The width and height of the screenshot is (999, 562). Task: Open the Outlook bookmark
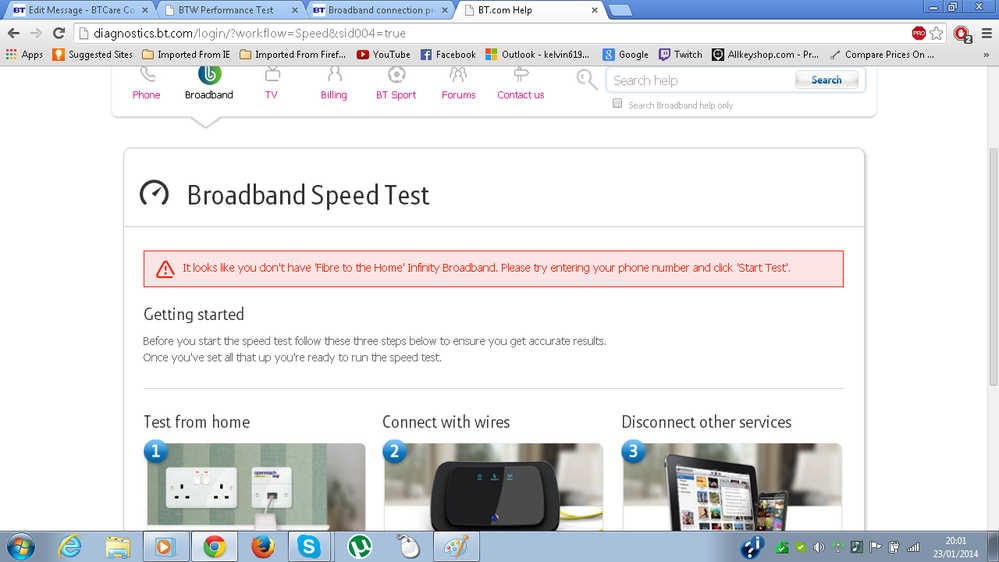[x=538, y=55]
